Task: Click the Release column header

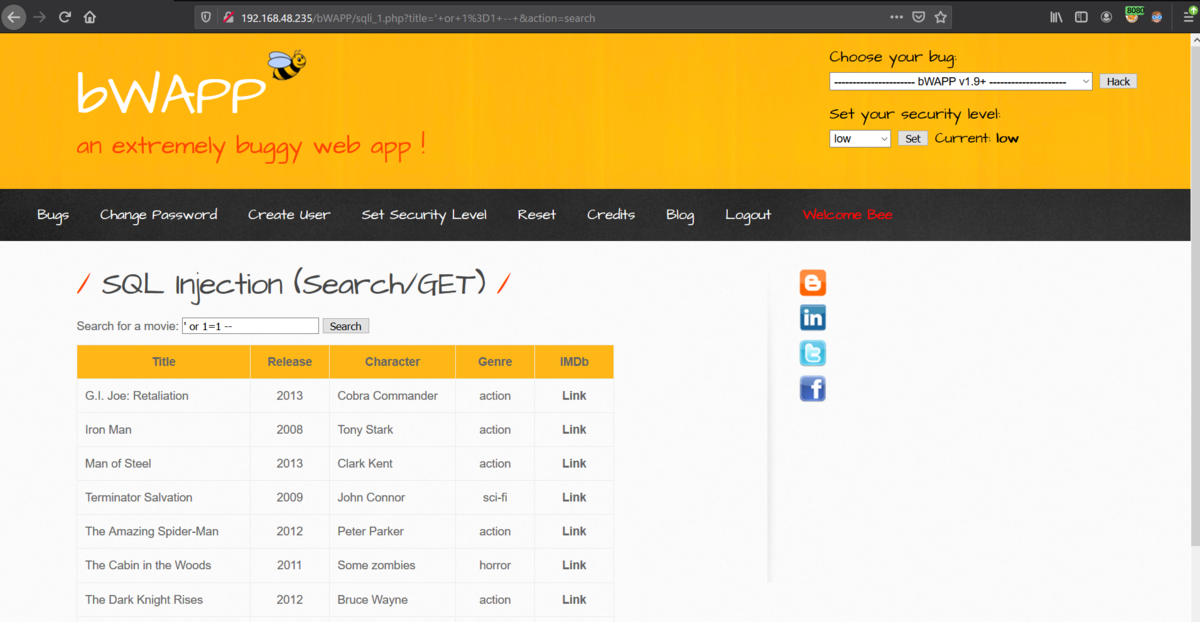Action: click(x=290, y=362)
